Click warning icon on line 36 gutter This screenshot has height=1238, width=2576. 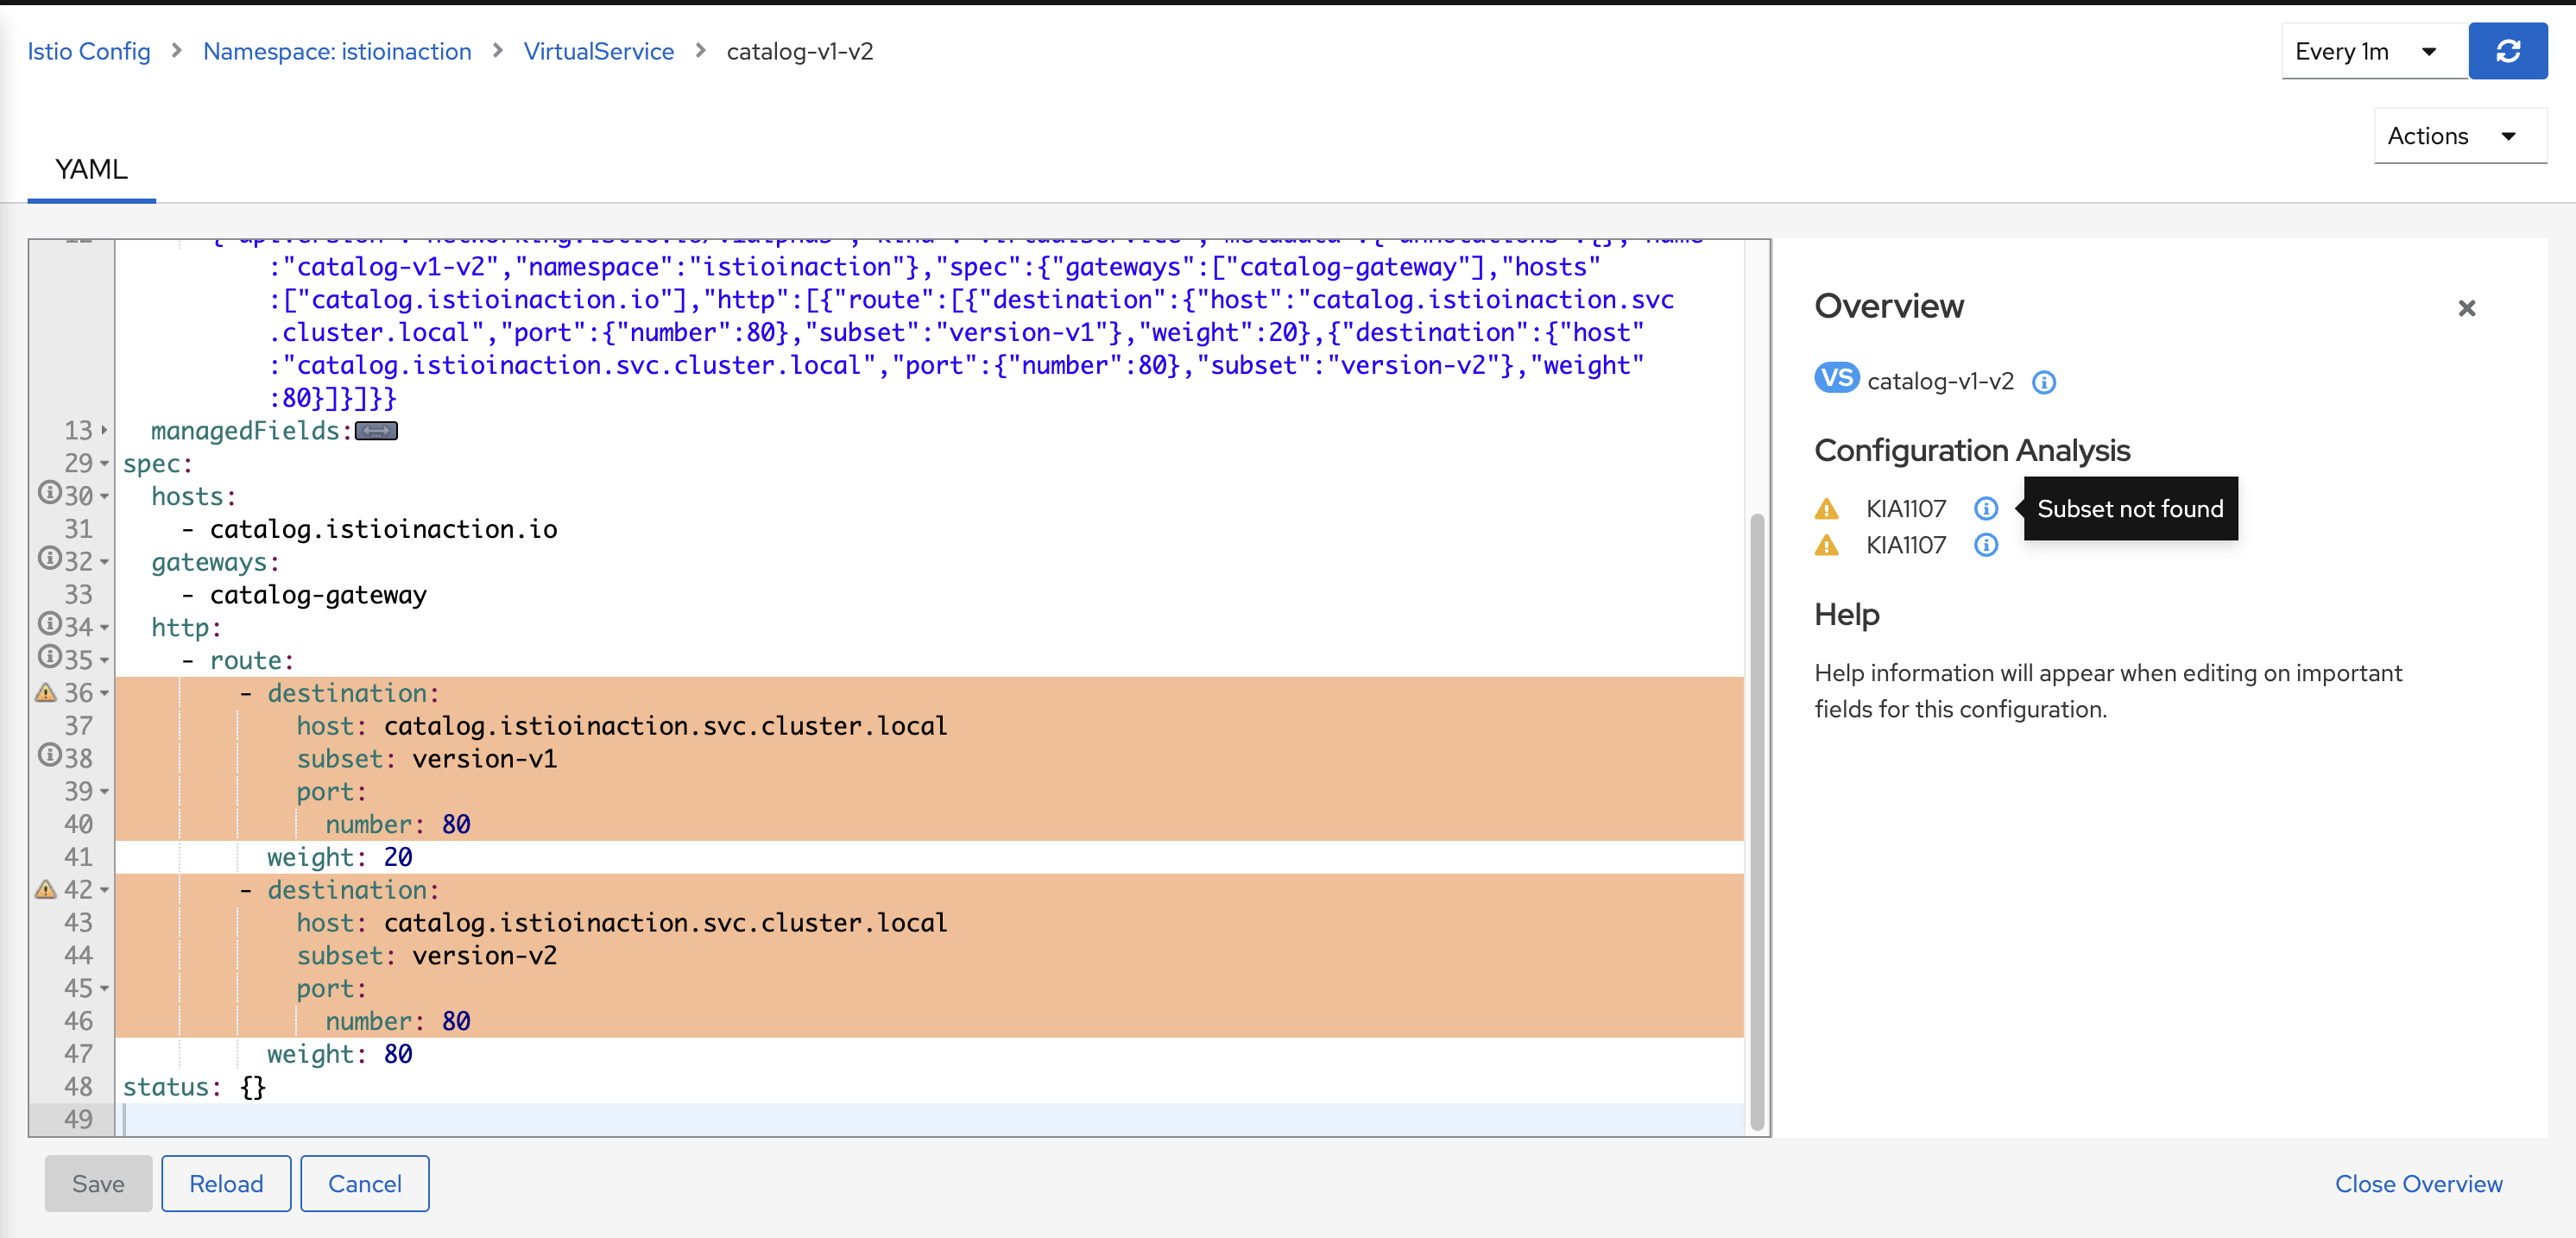pos(46,692)
